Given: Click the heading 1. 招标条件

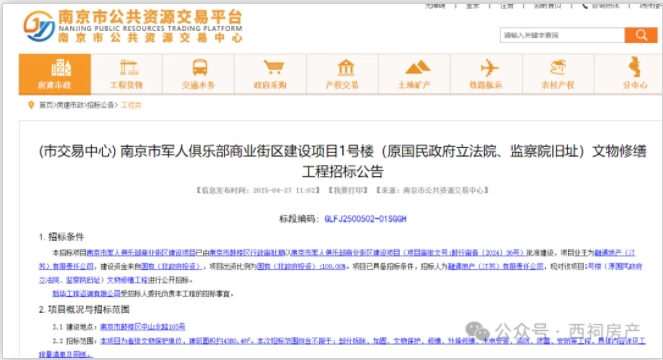Looking at the screenshot, I should [62, 237].
